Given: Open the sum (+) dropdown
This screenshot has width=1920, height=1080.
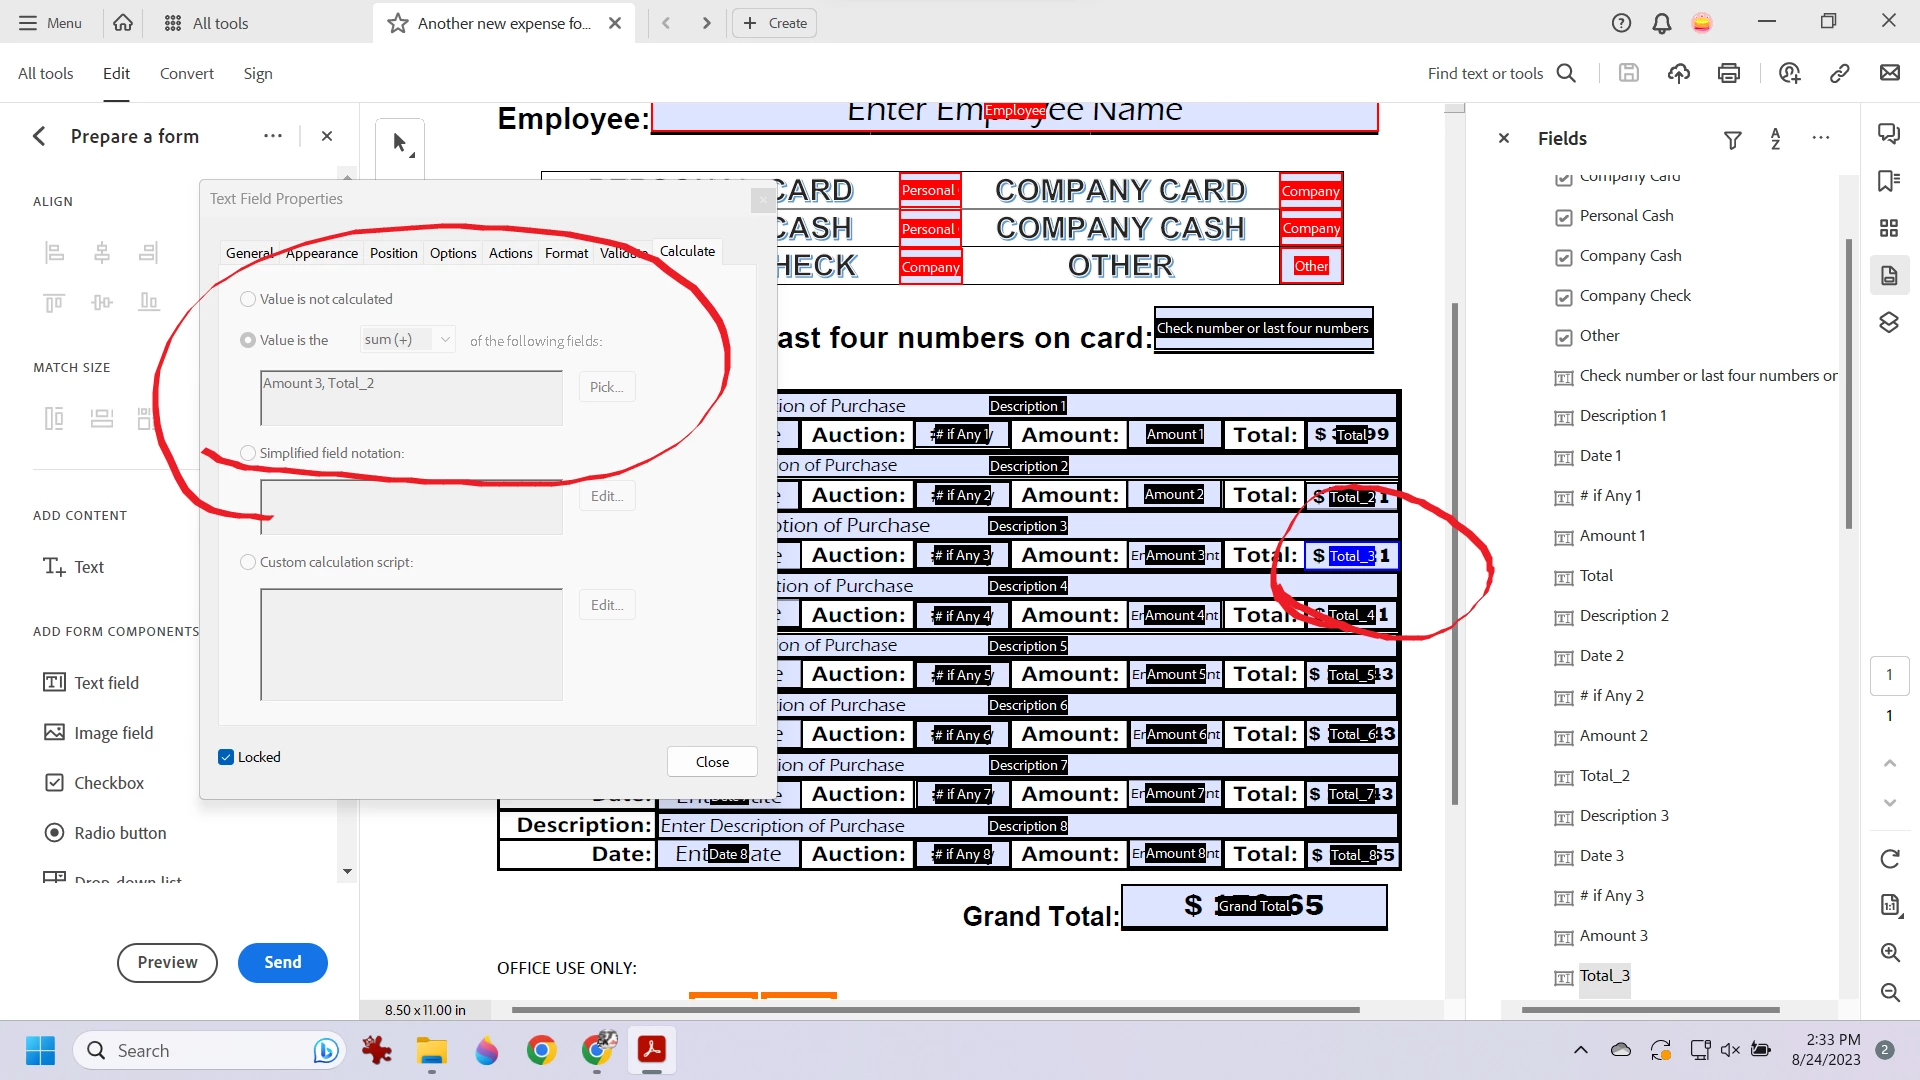Looking at the screenshot, I should pyautogui.click(x=408, y=340).
